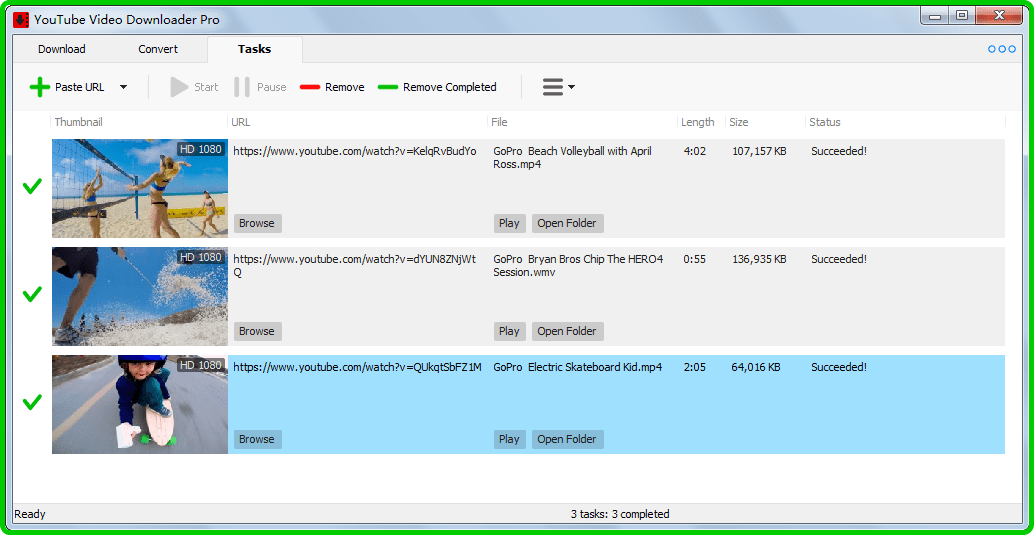Screen dimensions: 1034x535
Task: Click the 64,016 KB size value
Action: coord(756,367)
